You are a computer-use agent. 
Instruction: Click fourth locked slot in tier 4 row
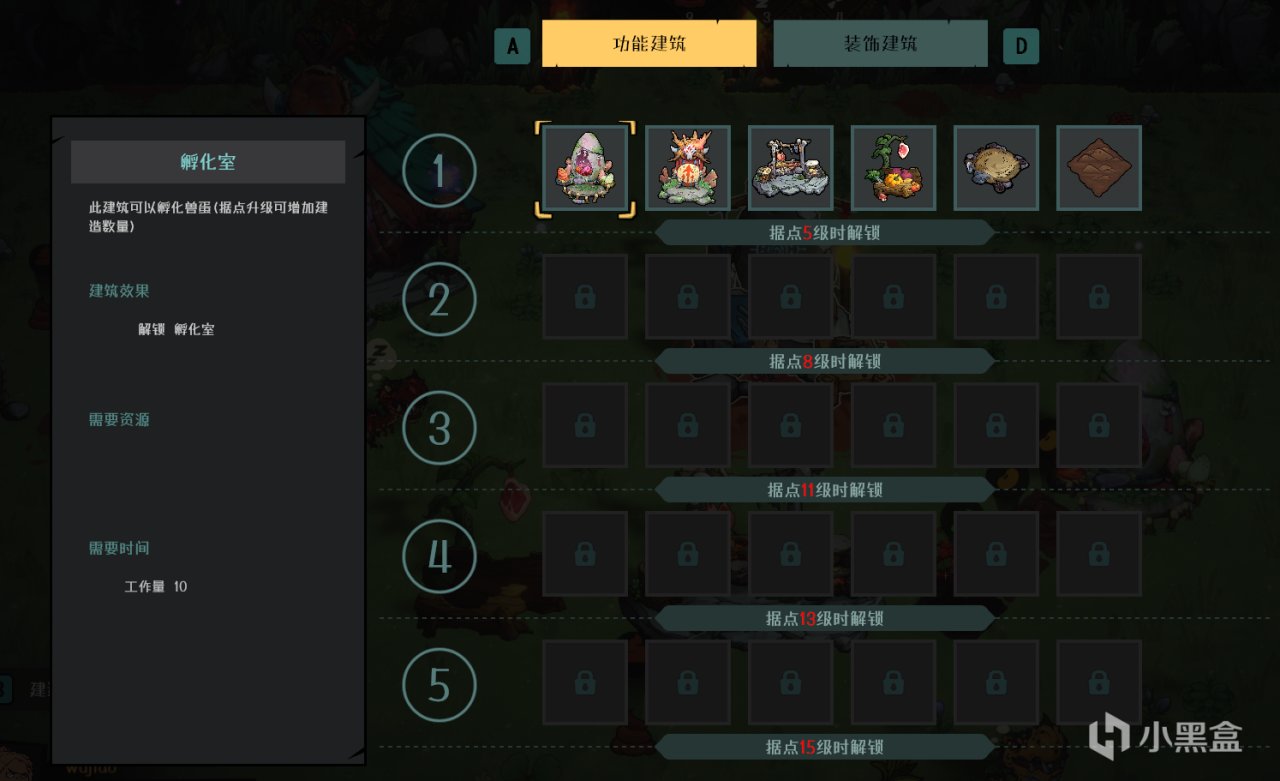tap(894, 554)
